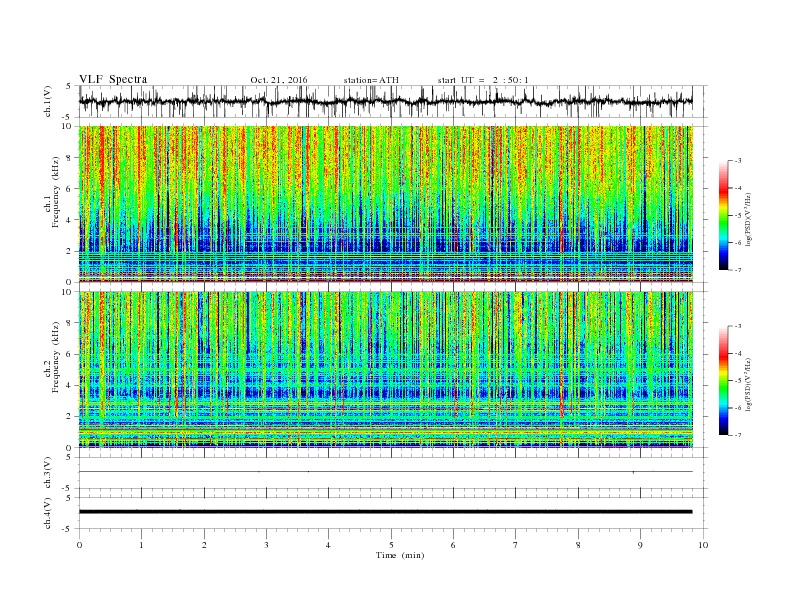The height and width of the screenshot is (612, 792).
Task: Click the ch.2 spectrogram panel
Action: click(385, 370)
